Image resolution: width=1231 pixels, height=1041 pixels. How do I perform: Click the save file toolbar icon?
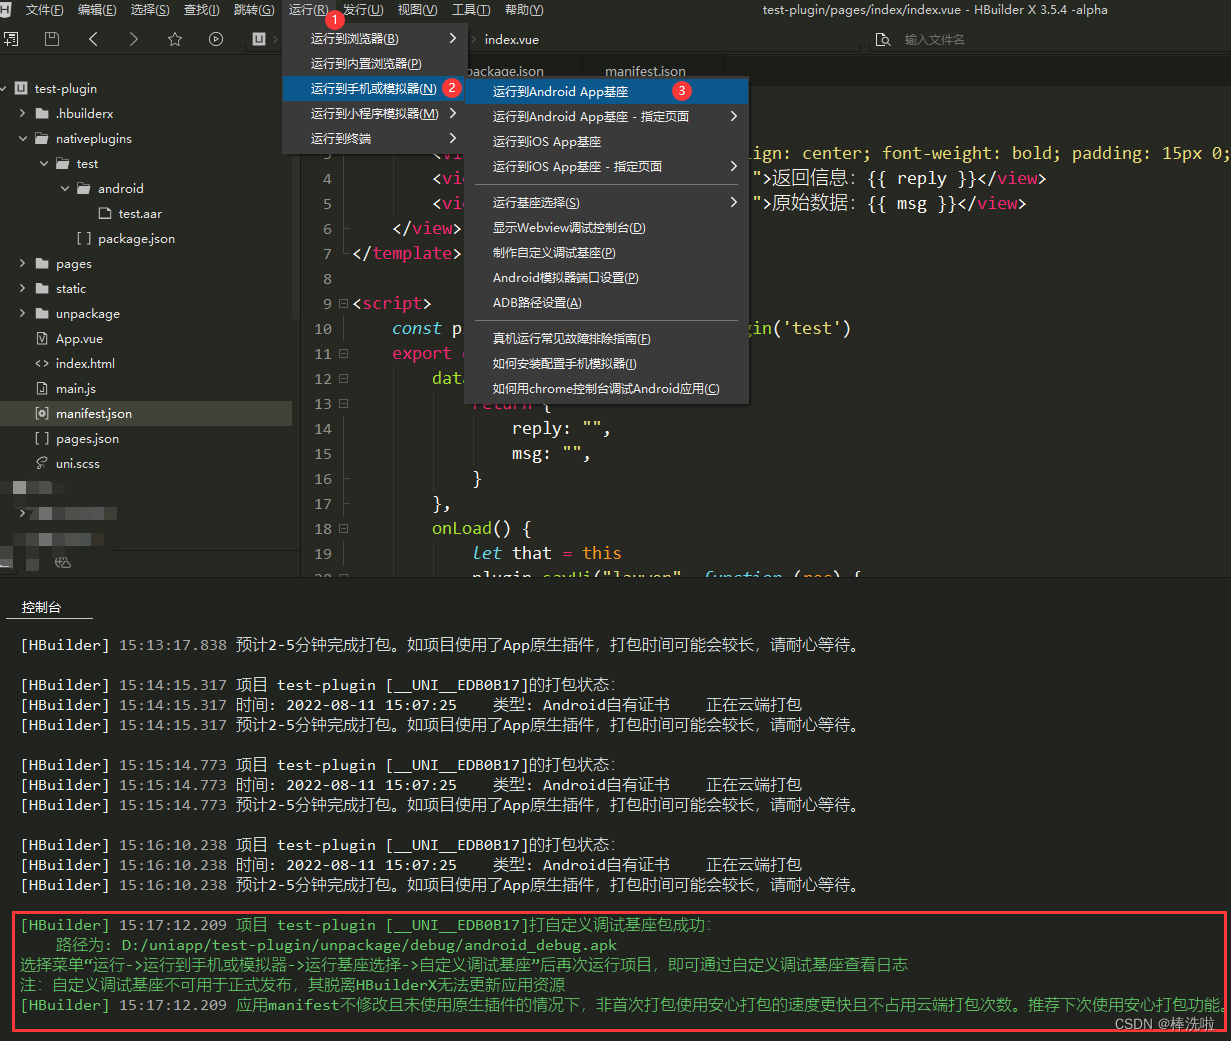(52, 39)
